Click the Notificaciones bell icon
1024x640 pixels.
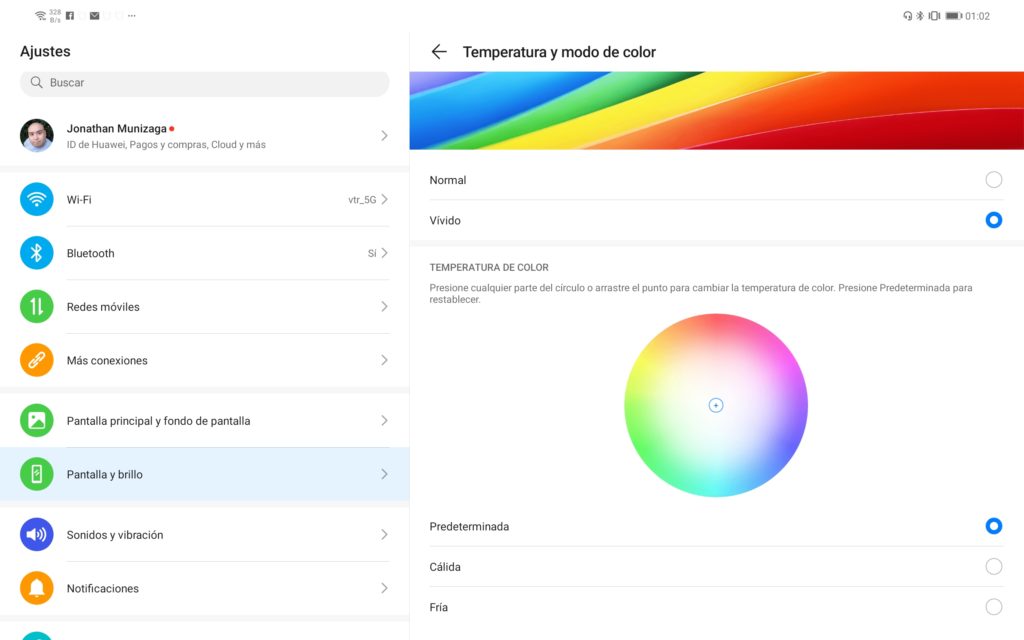point(37,588)
